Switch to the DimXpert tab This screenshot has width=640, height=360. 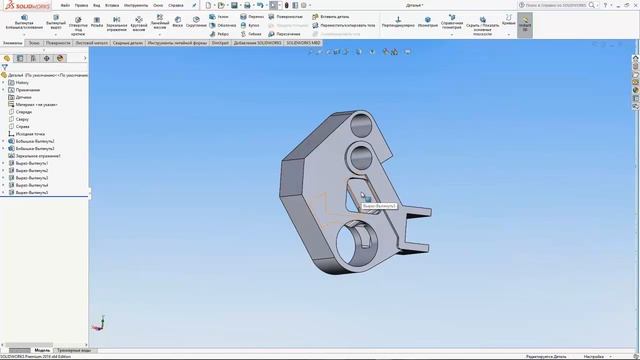pos(220,43)
